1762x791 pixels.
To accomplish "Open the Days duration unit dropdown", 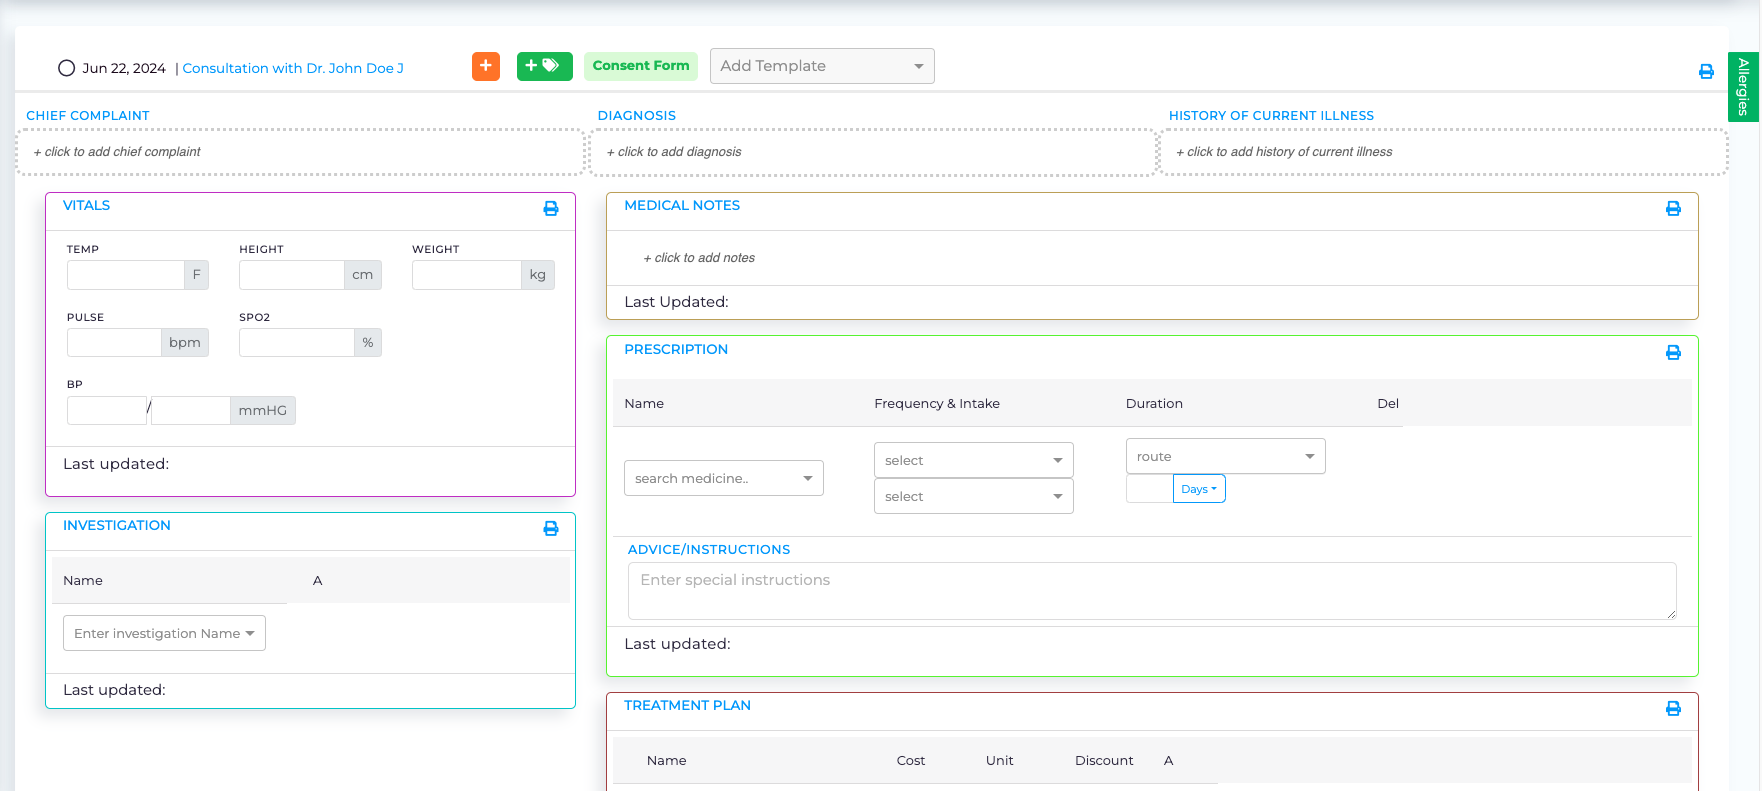I will [x=1199, y=489].
